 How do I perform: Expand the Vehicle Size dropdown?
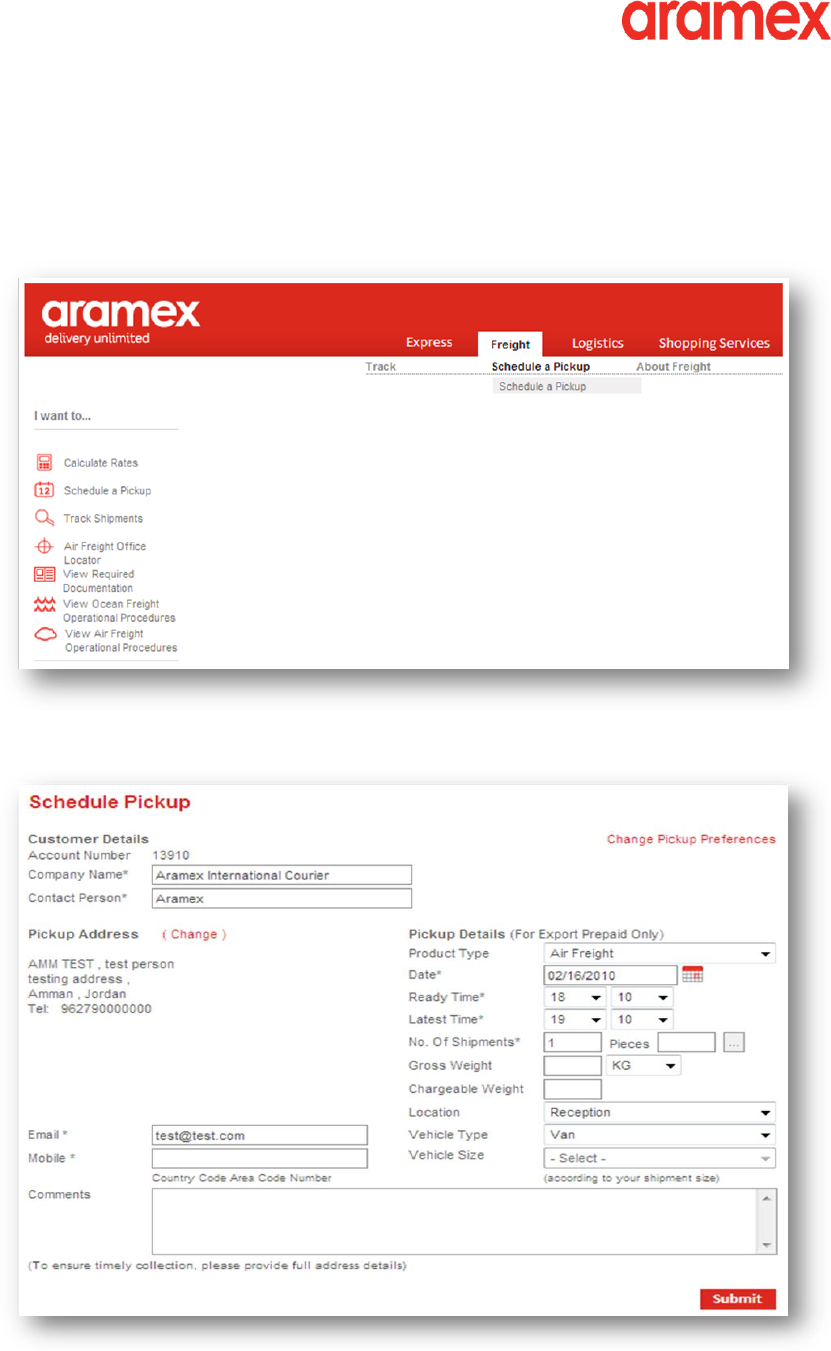point(660,1158)
